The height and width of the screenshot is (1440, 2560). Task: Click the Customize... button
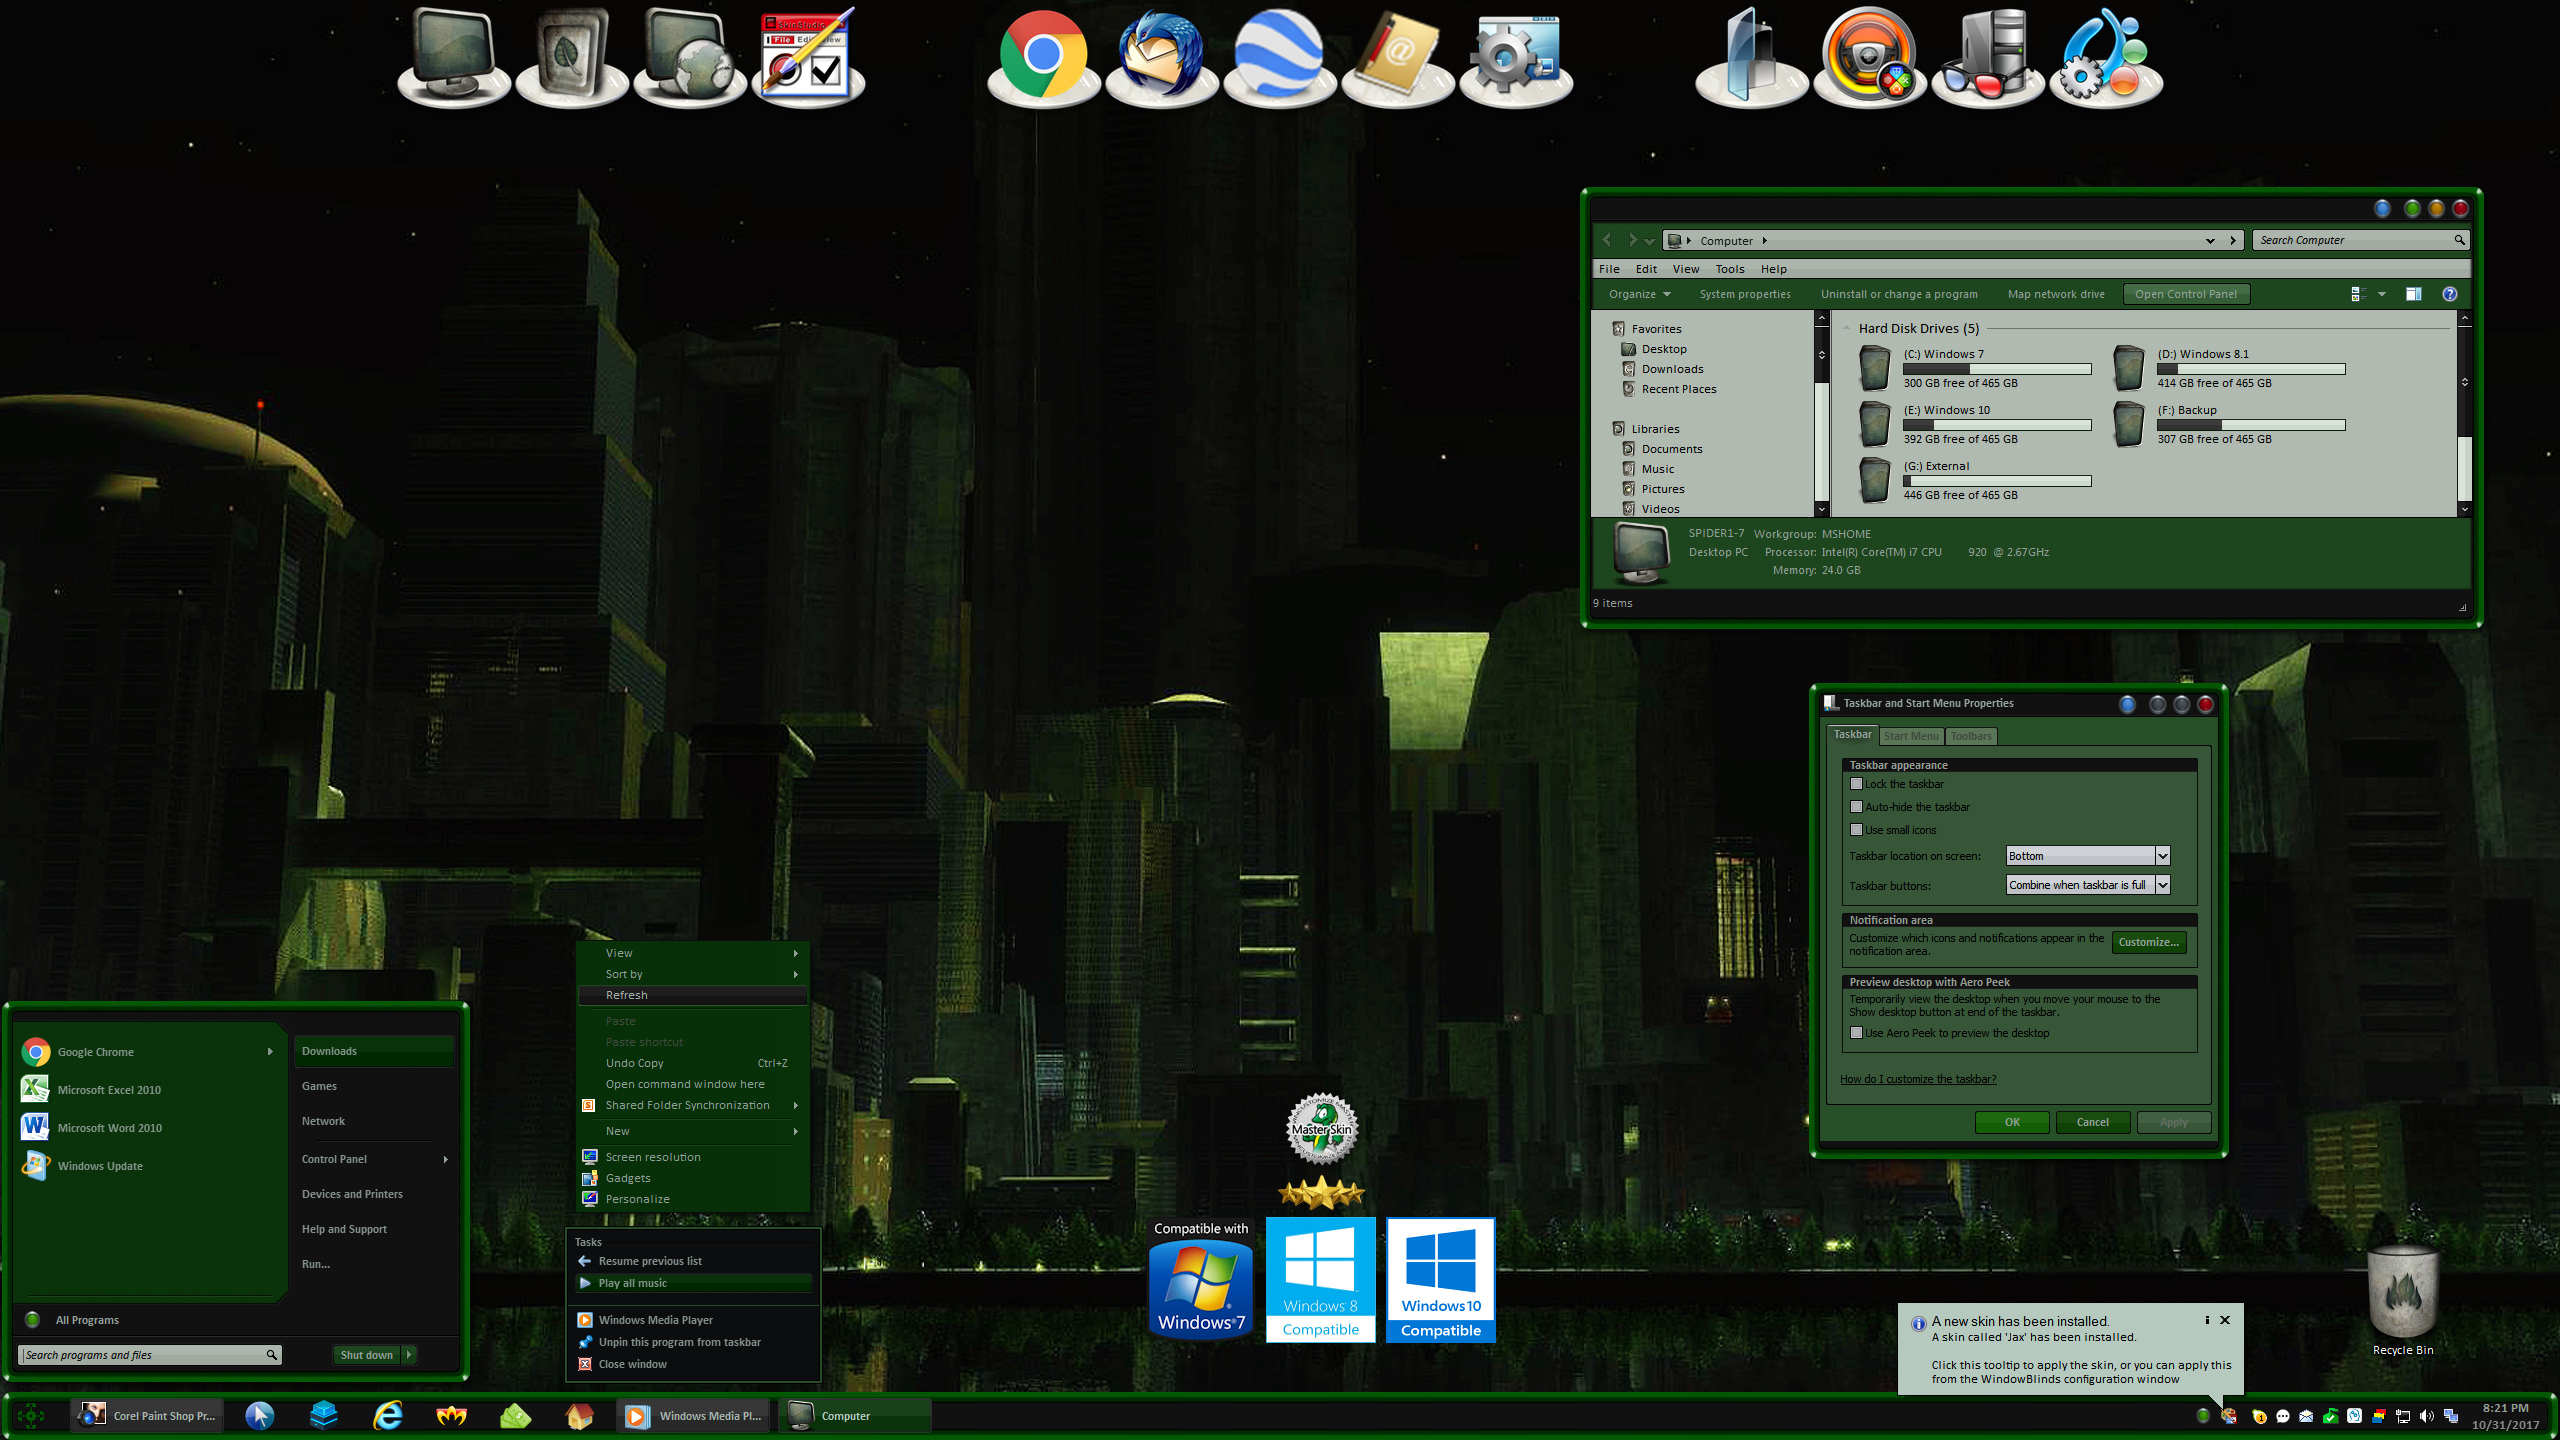(2148, 942)
